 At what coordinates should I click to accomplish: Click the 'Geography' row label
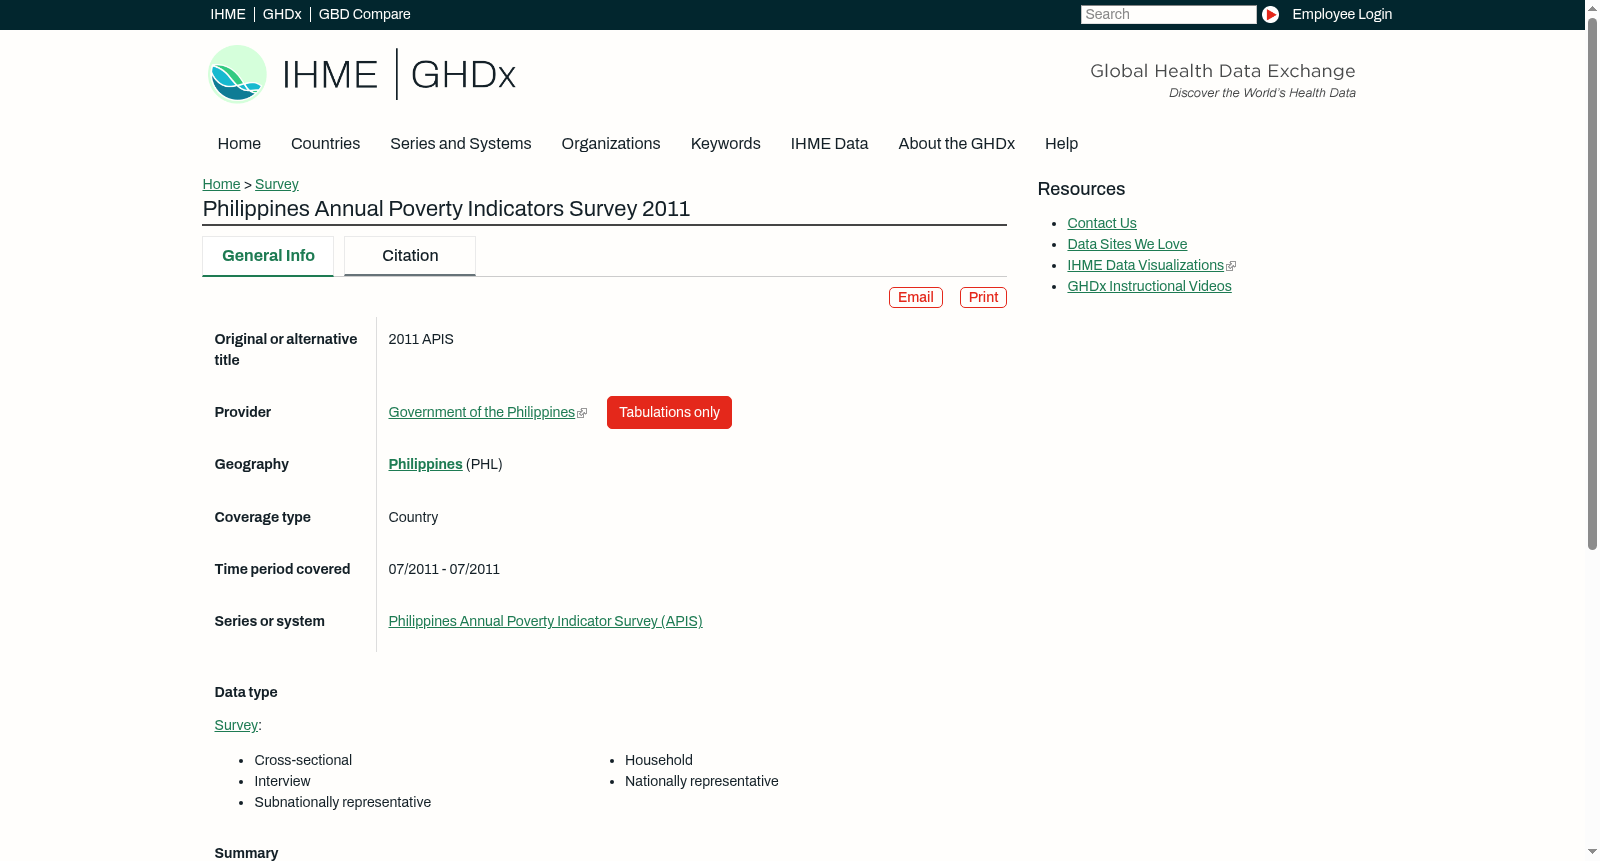pos(251,465)
